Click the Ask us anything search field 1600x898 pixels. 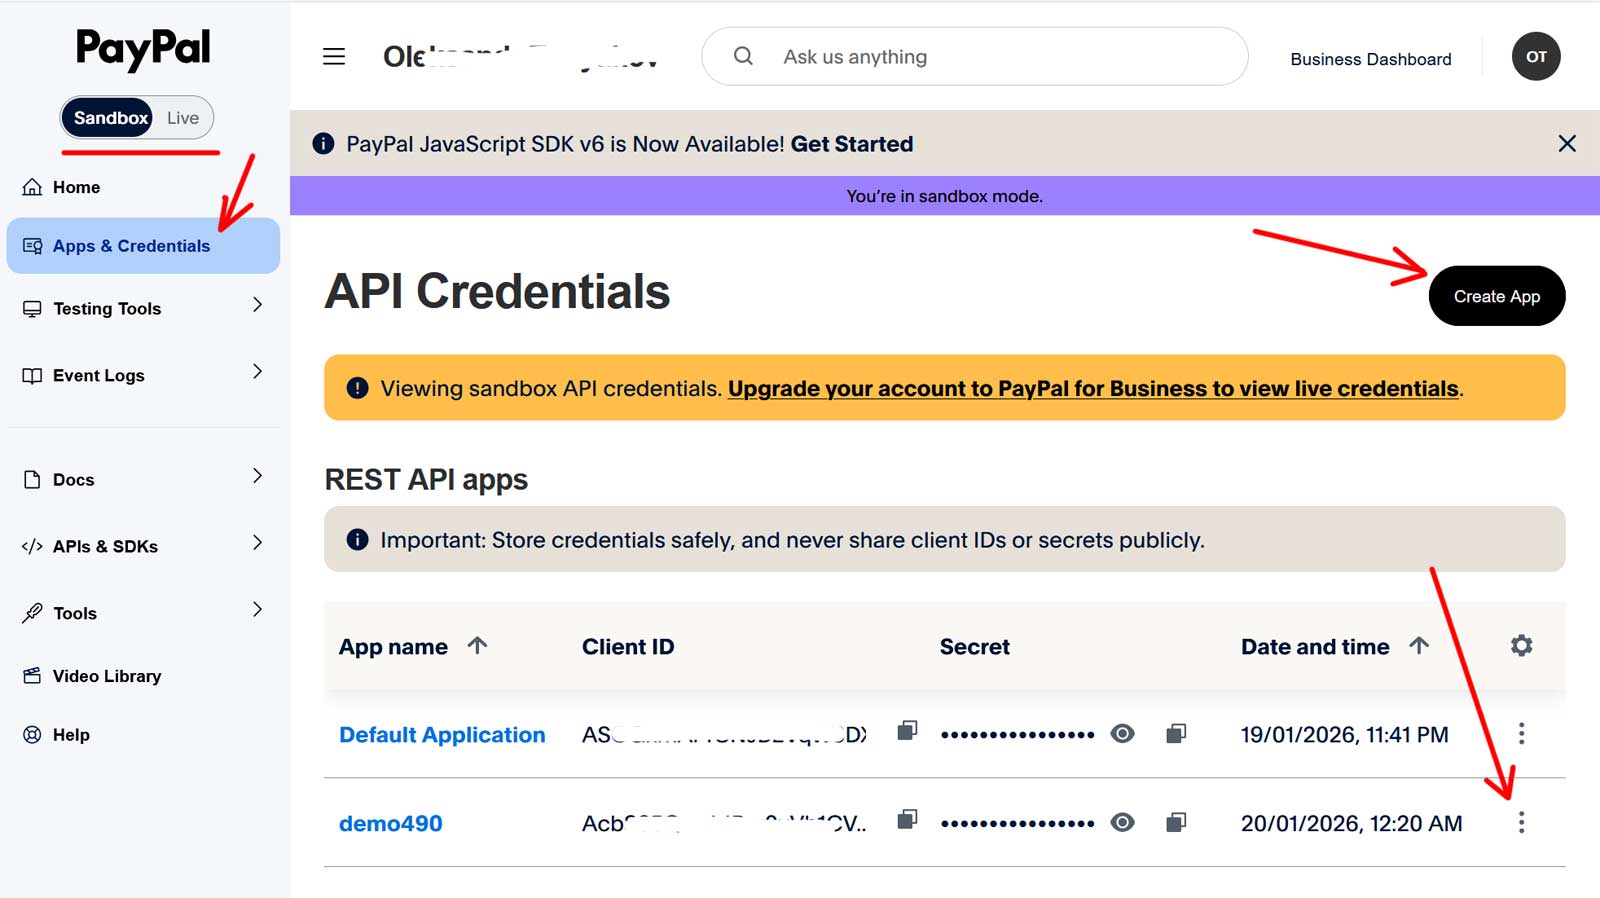[975, 57]
